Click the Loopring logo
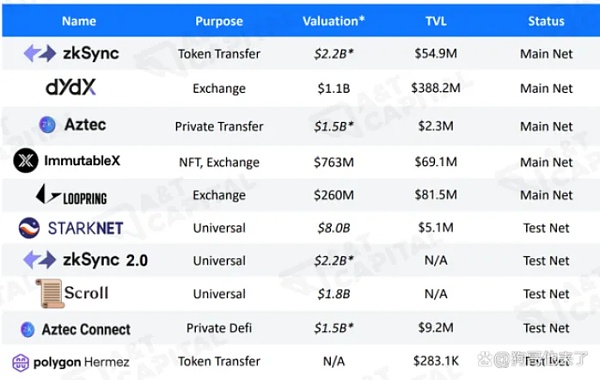The width and height of the screenshot is (600, 380). (71, 195)
